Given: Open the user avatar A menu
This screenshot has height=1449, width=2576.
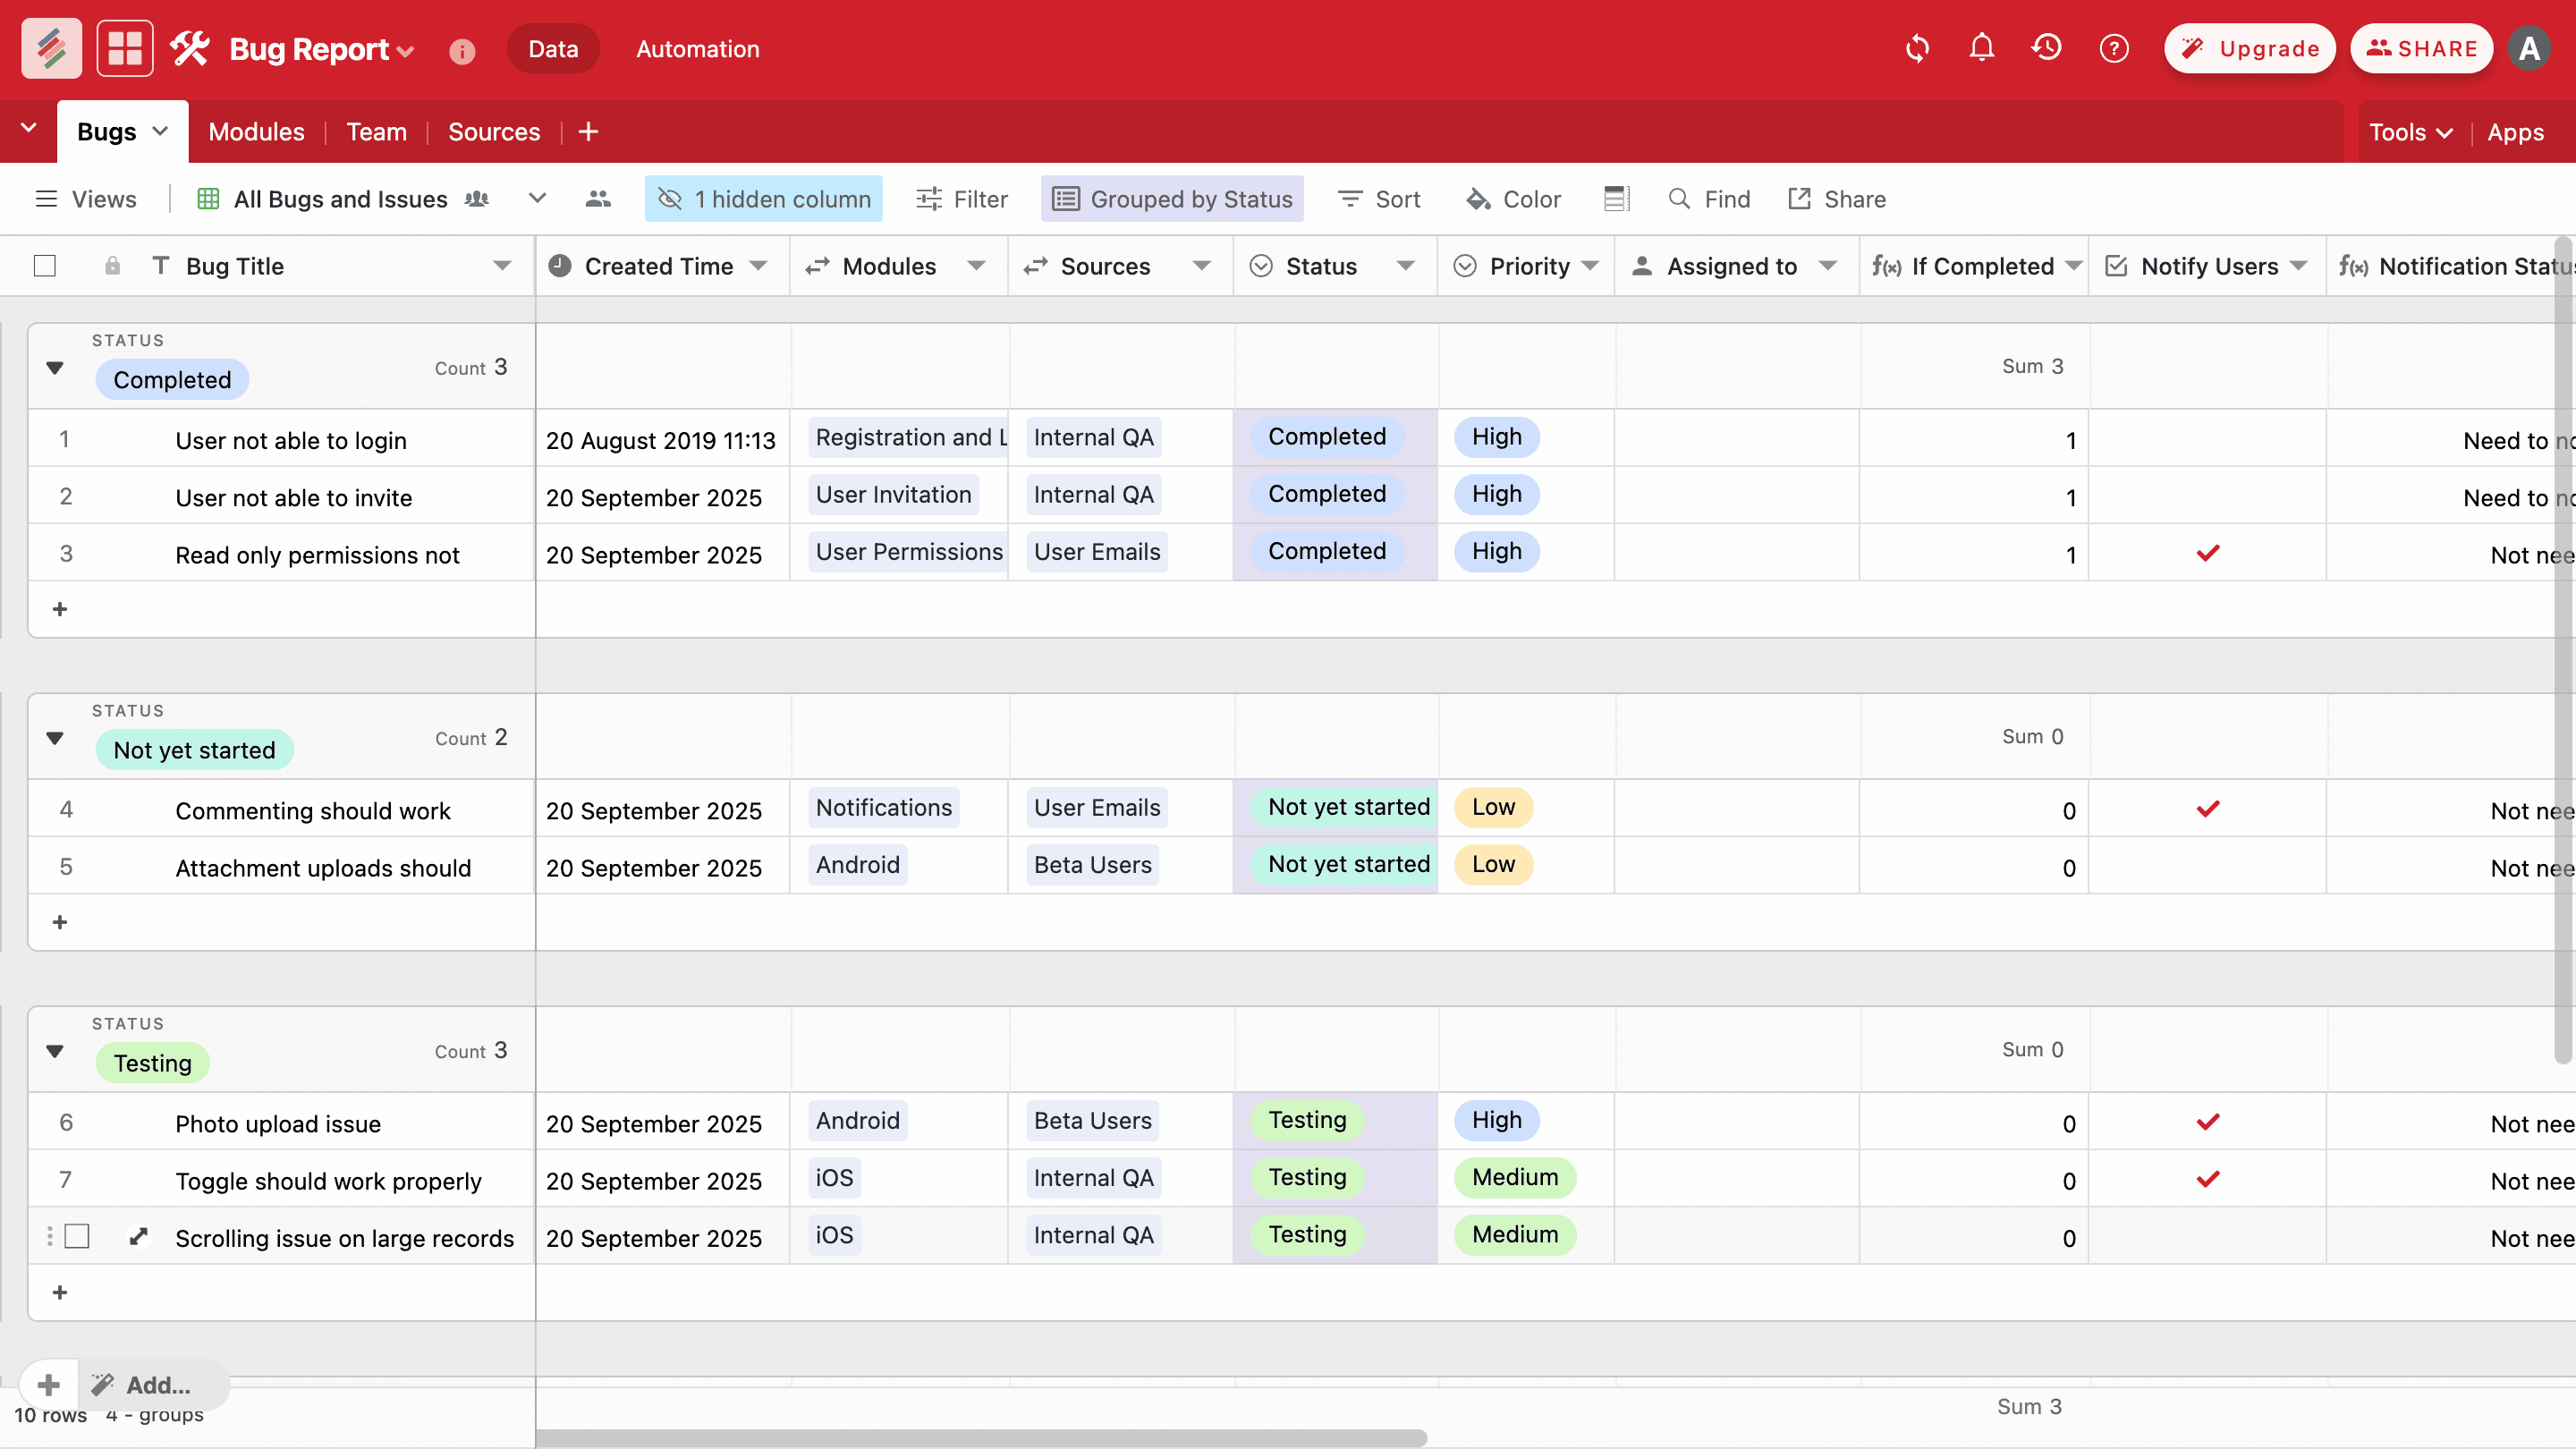Looking at the screenshot, I should 2529,48.
